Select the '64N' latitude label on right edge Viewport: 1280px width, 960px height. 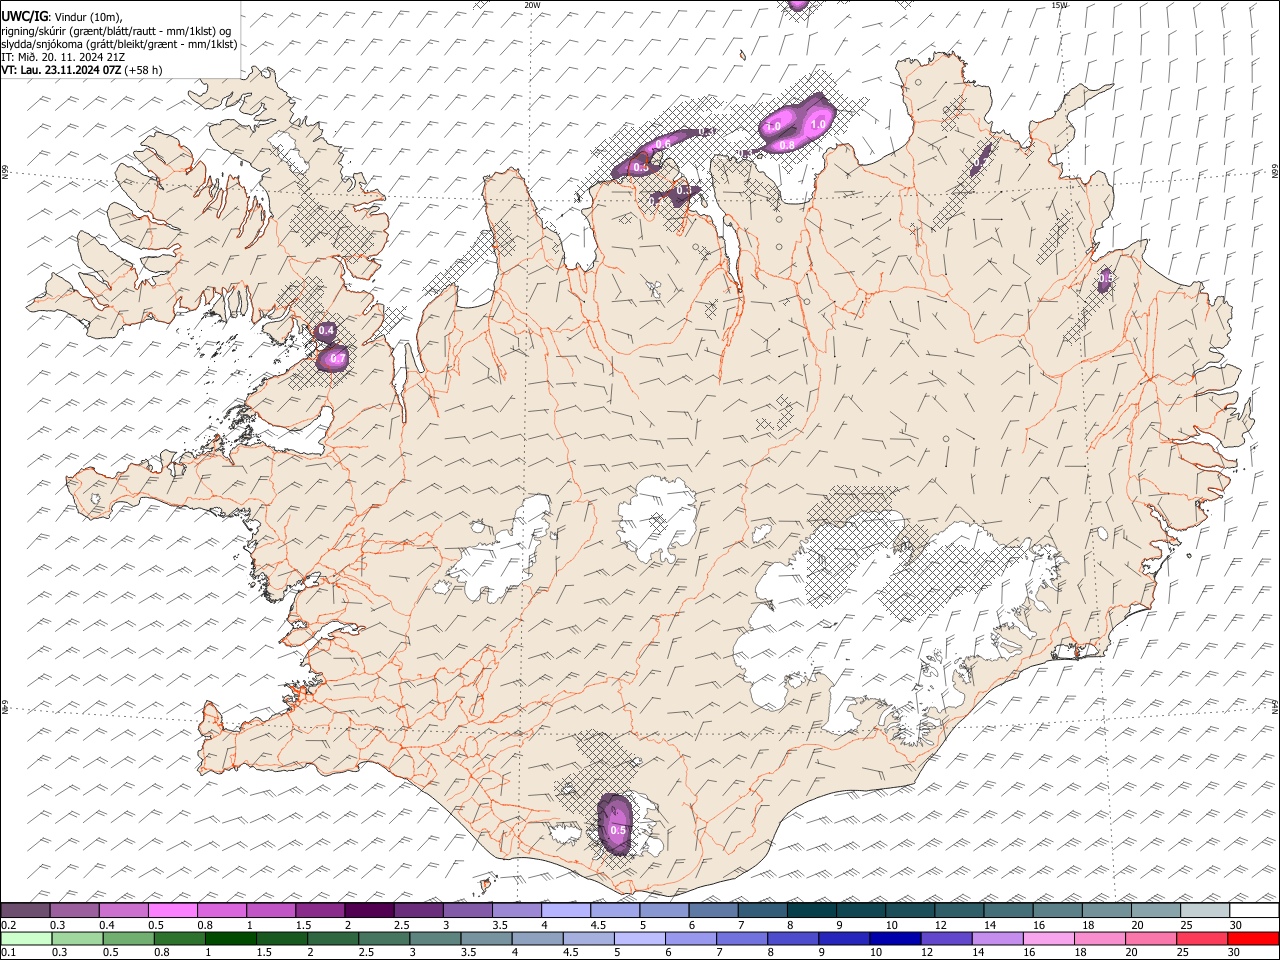click(x=1275, y=706)
